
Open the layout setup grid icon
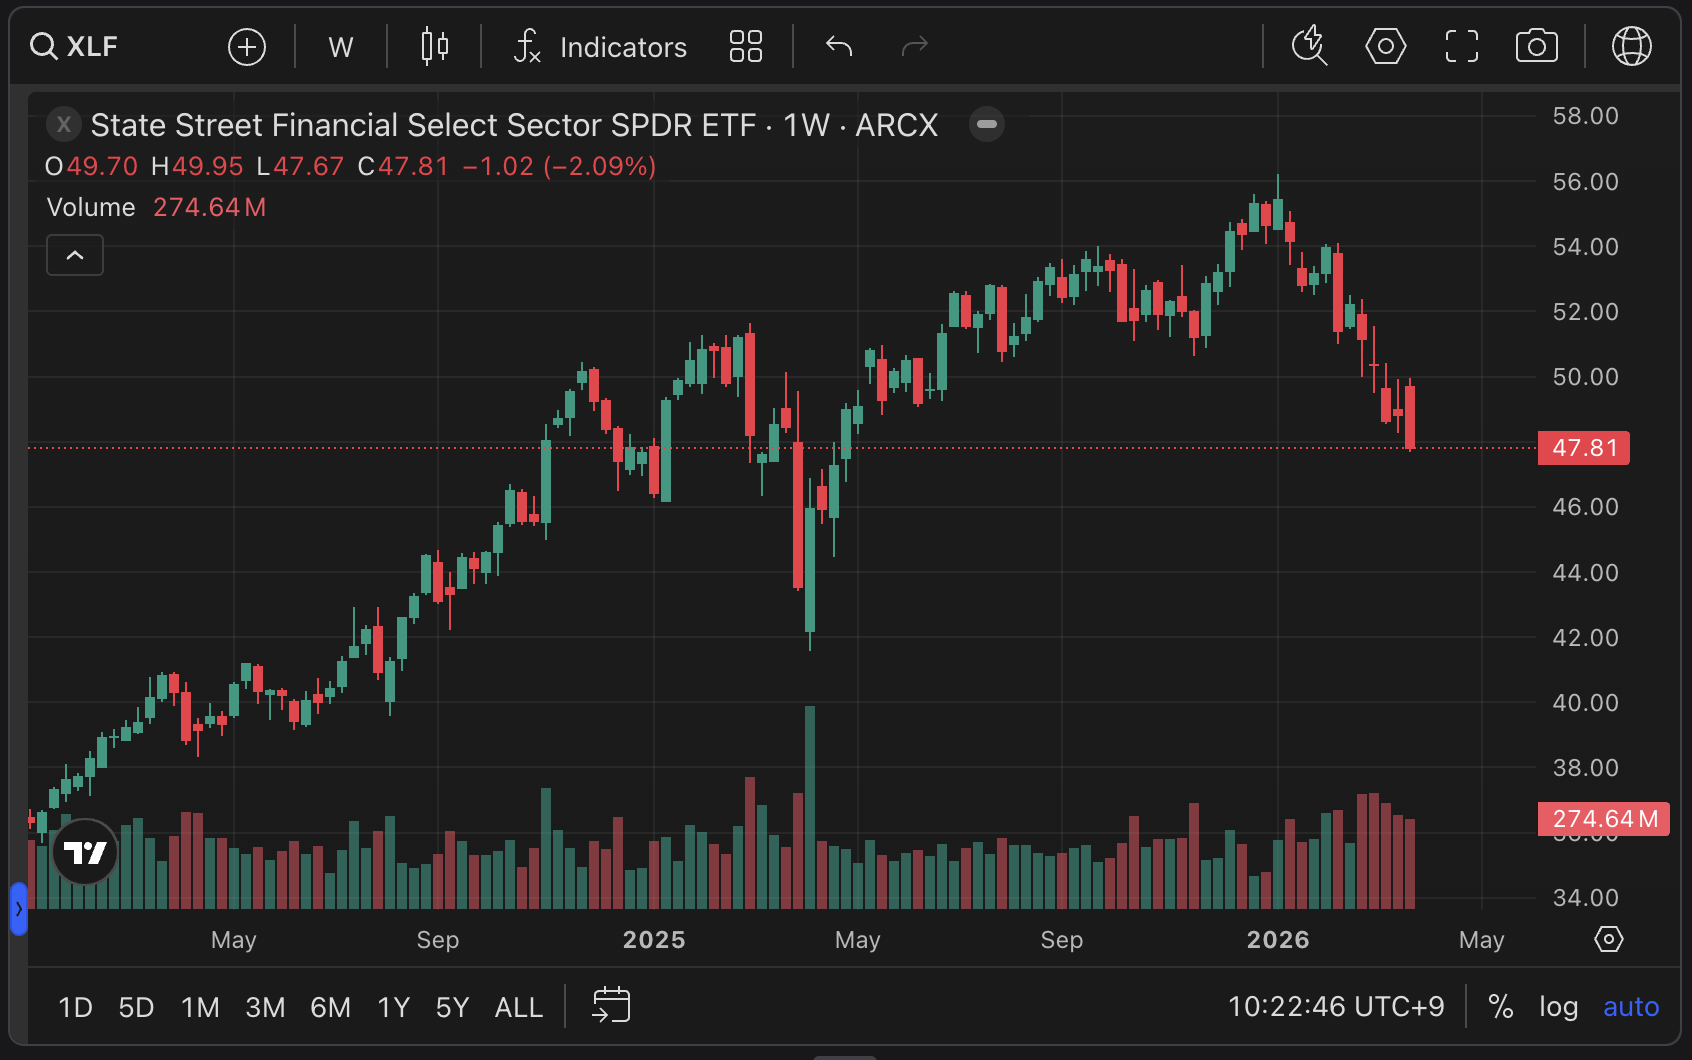[x=746, y=47]
